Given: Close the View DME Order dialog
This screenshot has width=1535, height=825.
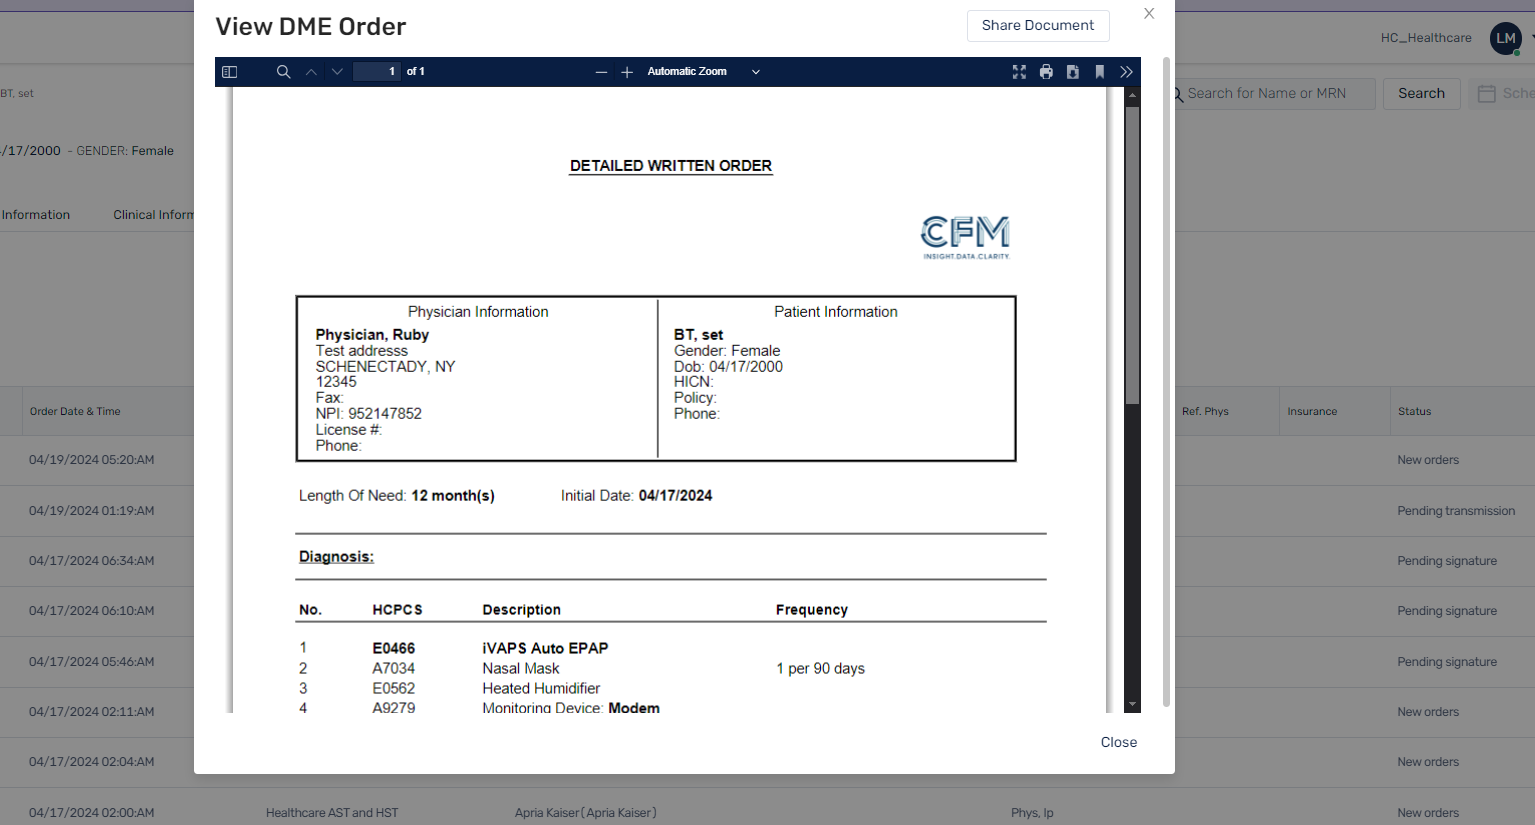Looking at the screenshot, I should 1118,742.
